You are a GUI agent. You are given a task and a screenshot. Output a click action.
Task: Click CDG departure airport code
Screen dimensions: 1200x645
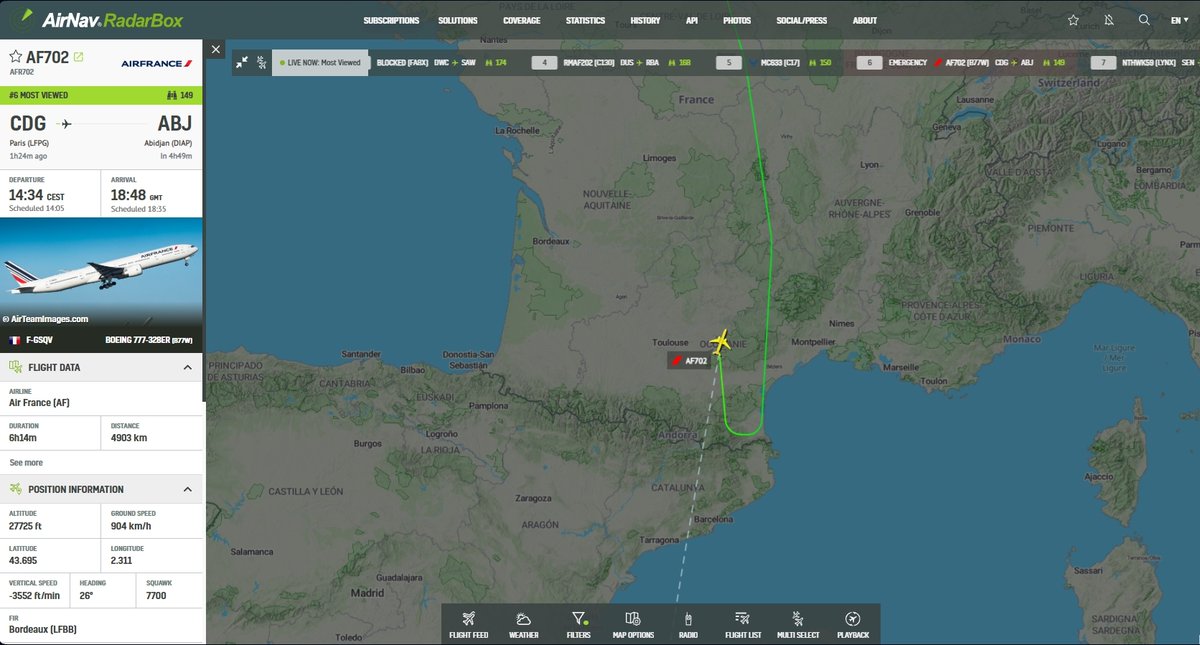point(29,124)
